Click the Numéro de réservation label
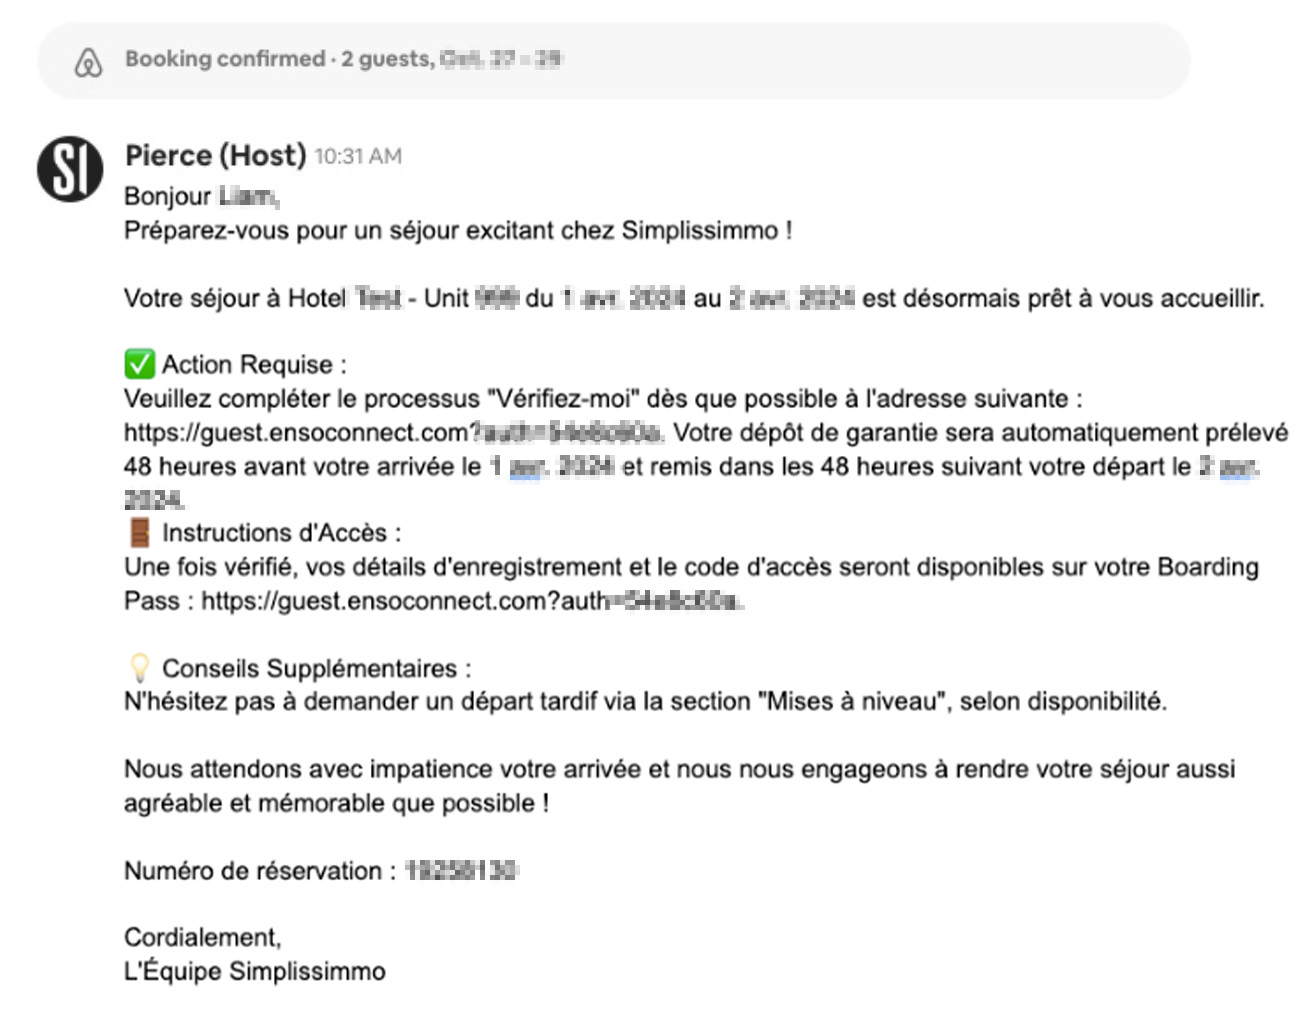This screenshot has width=1300, height=1010. (259, 871)
